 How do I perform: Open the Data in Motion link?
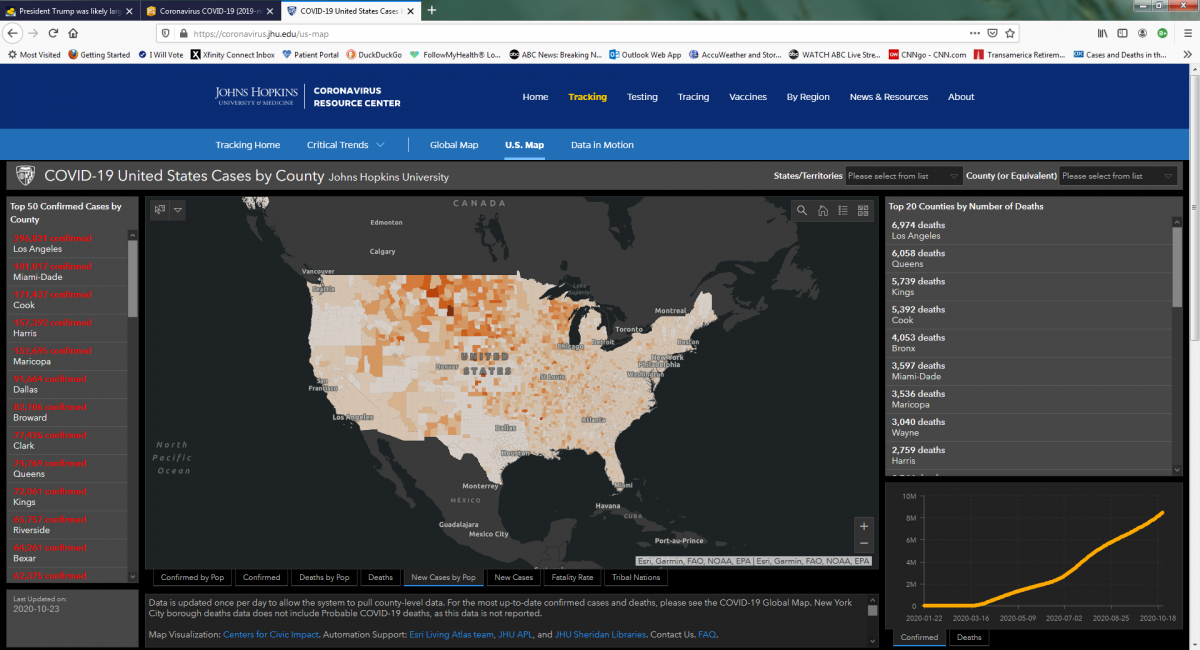[602, 145]
